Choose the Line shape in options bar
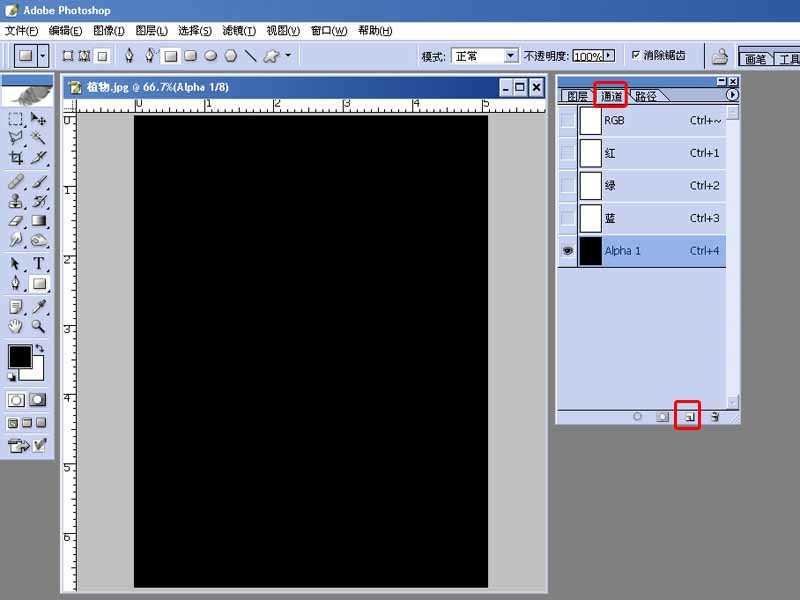800x600 pixels. click(250, 56)
